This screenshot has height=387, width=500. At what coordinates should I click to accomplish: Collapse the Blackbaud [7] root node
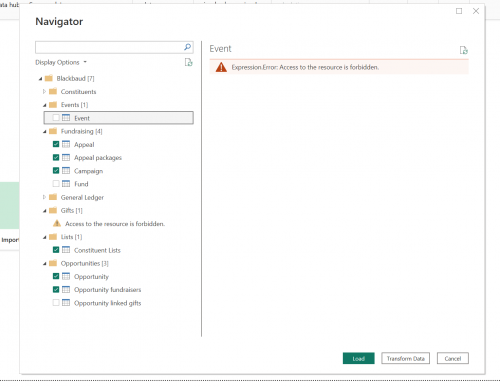coord(40,79)
